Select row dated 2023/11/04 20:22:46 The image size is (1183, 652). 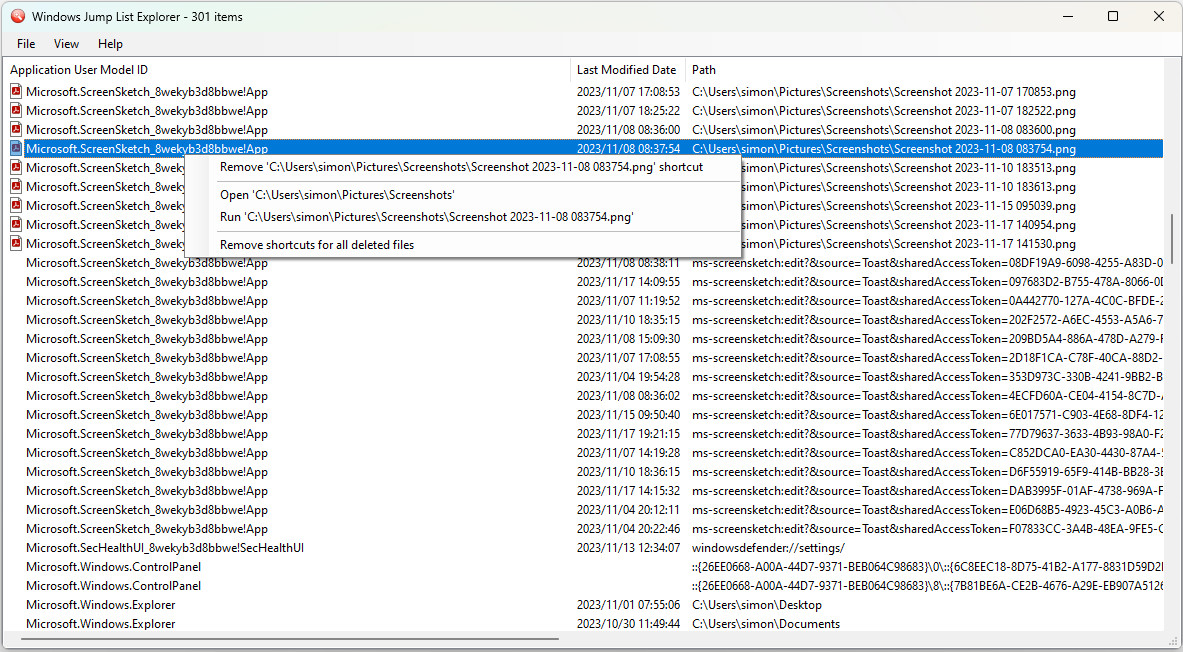click(582, 529)
